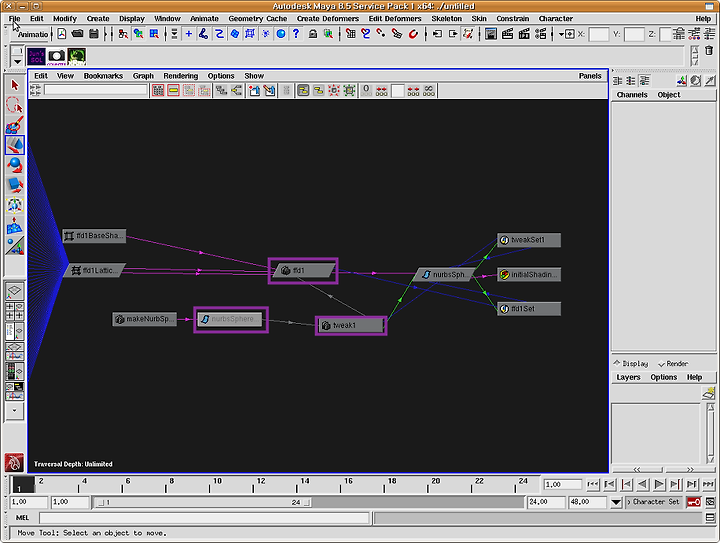Select the arrow Select tool
This screenshot has width=720, height=543.
pyautogui.click(x=15, y=85)
